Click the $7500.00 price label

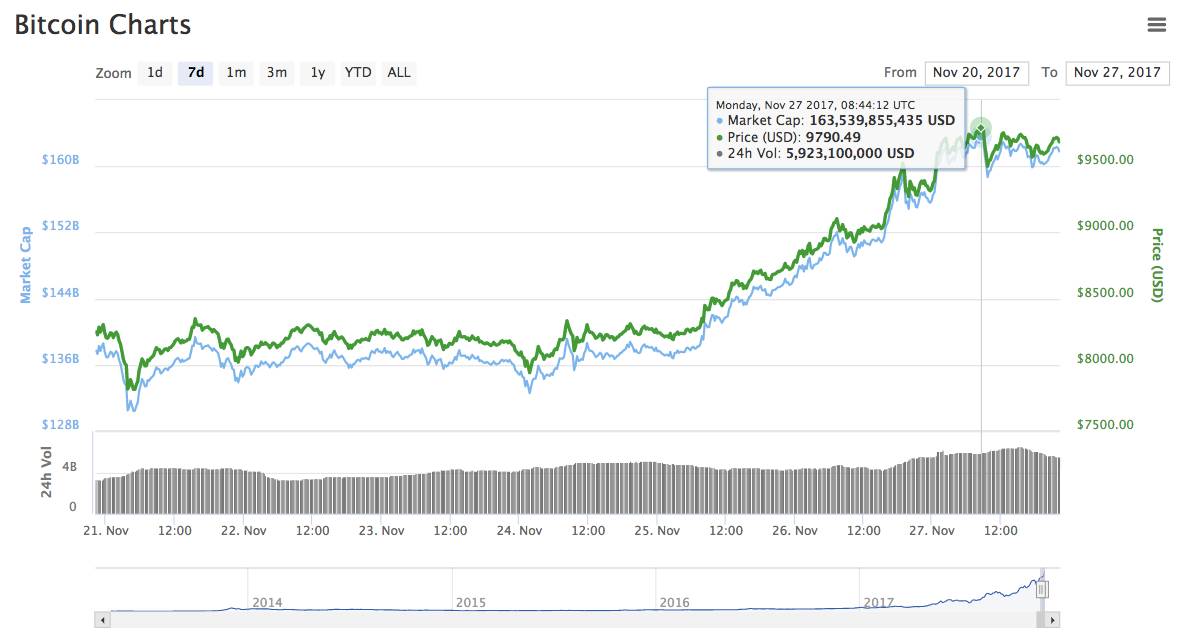coord(1106,424)
